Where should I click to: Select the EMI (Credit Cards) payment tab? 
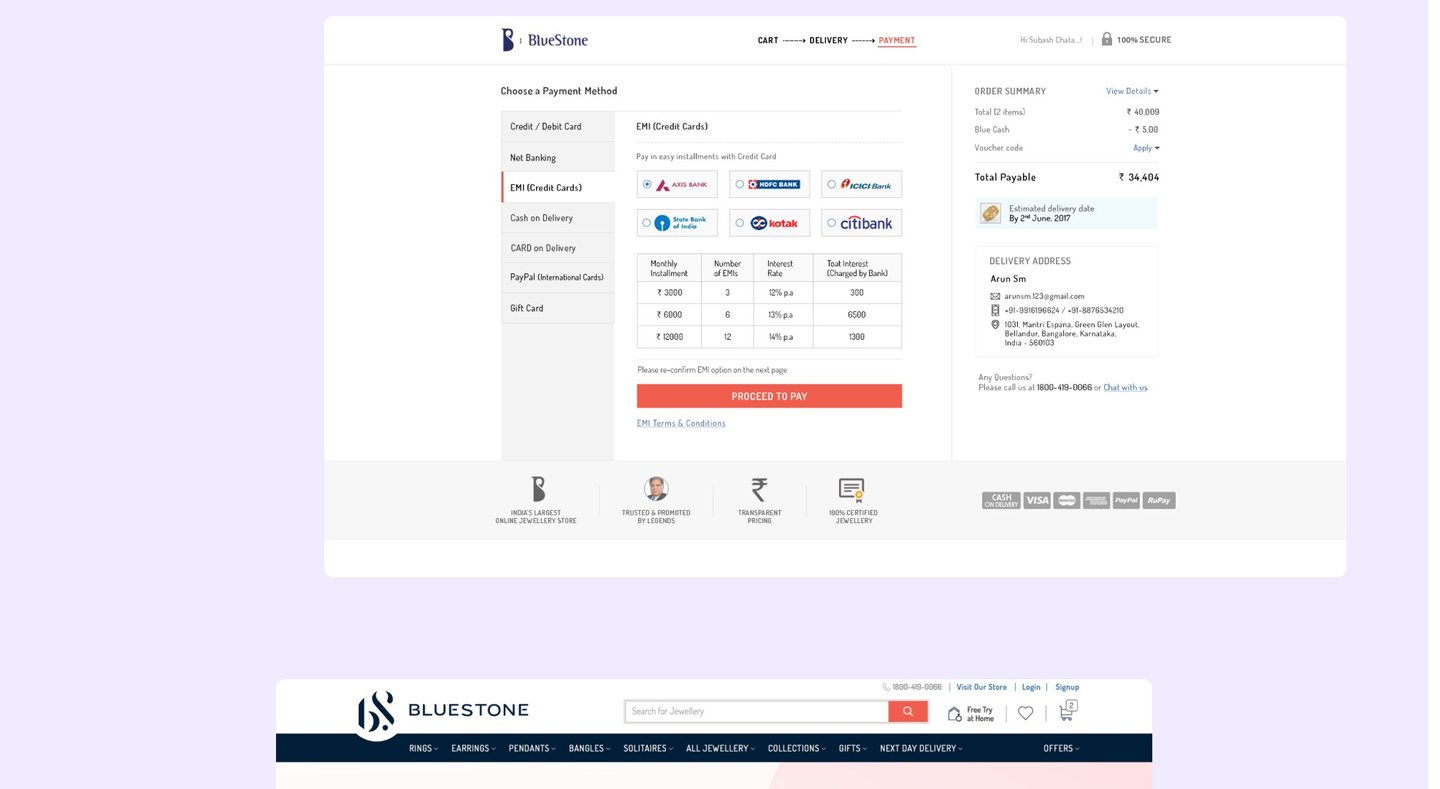(558, 188)
